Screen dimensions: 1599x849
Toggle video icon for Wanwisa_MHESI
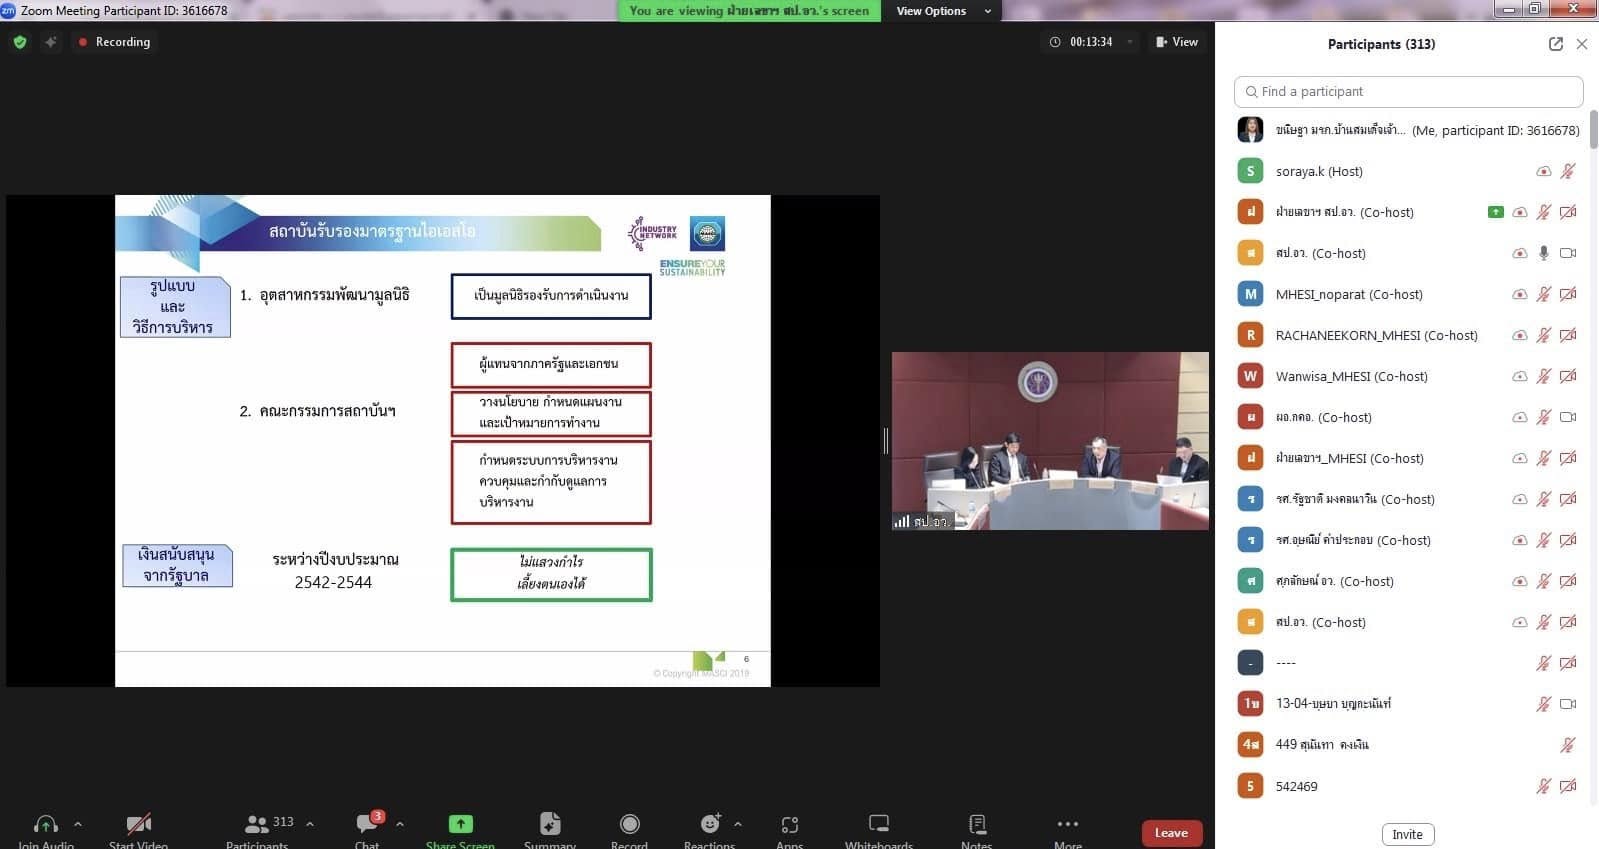pyautogui.click(x=1568, y=376)
